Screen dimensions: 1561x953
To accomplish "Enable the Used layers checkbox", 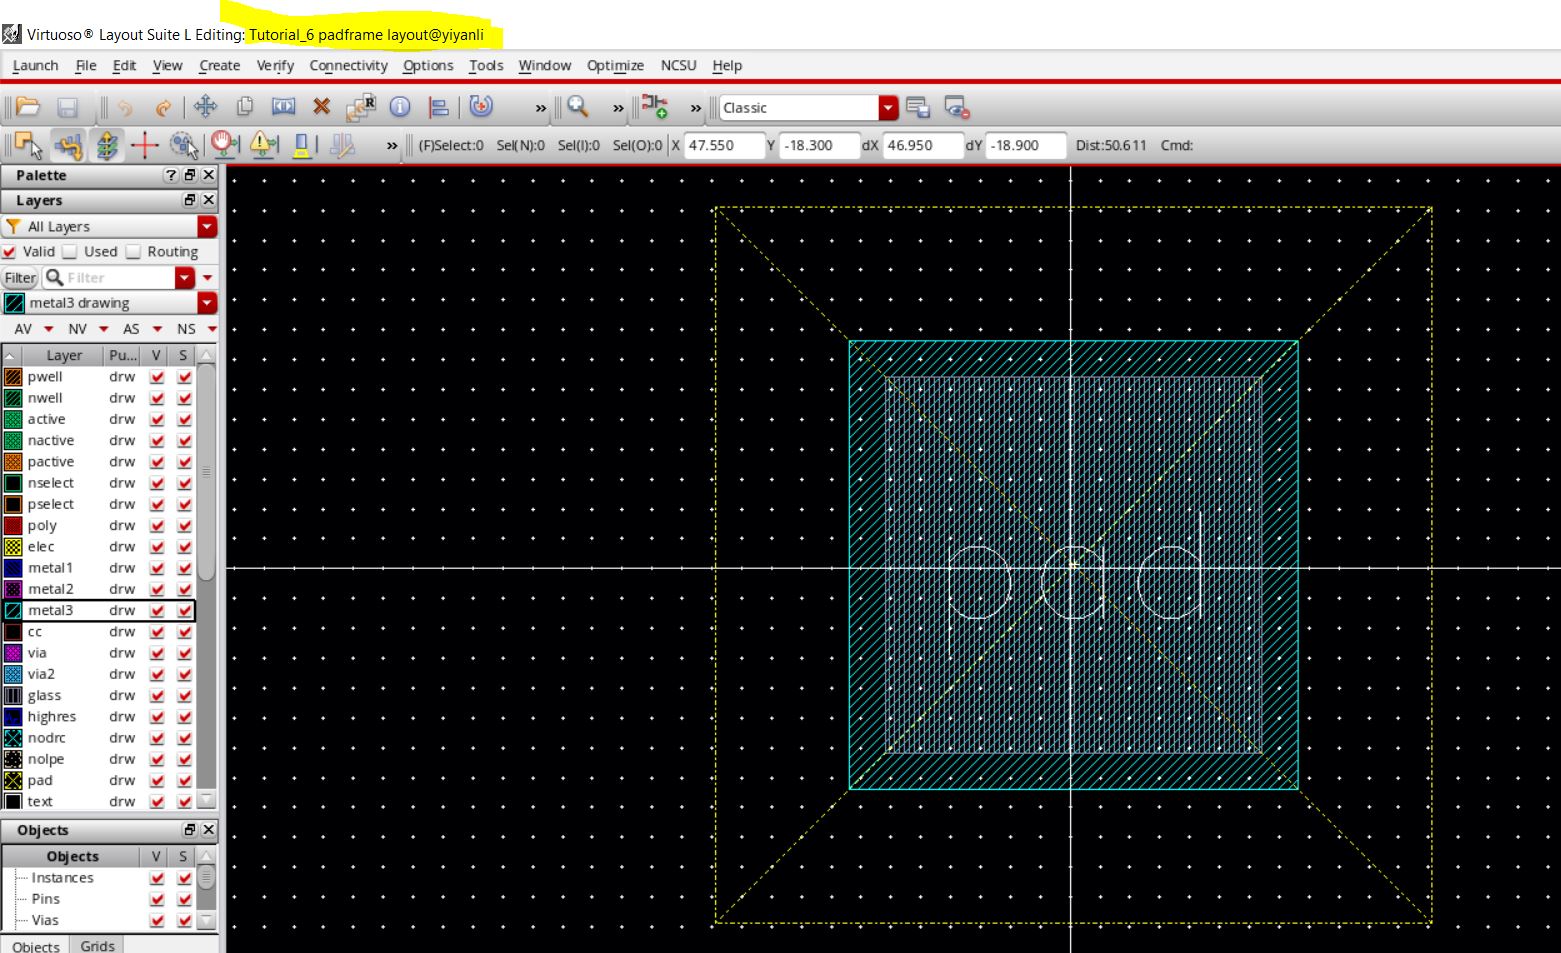I will pos(70,252).
